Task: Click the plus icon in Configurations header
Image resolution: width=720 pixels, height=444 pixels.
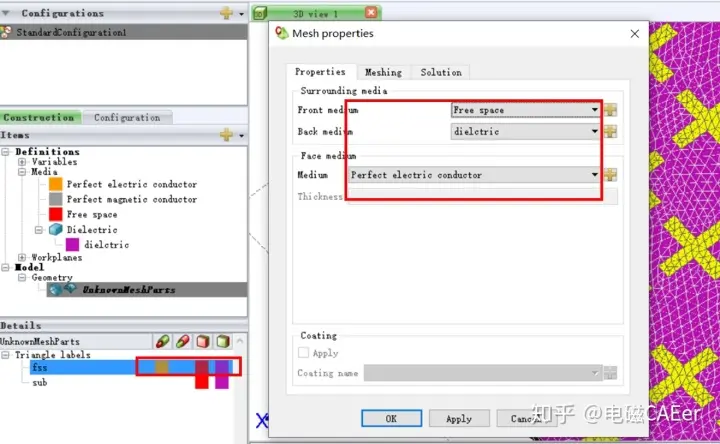Action: 226,13
